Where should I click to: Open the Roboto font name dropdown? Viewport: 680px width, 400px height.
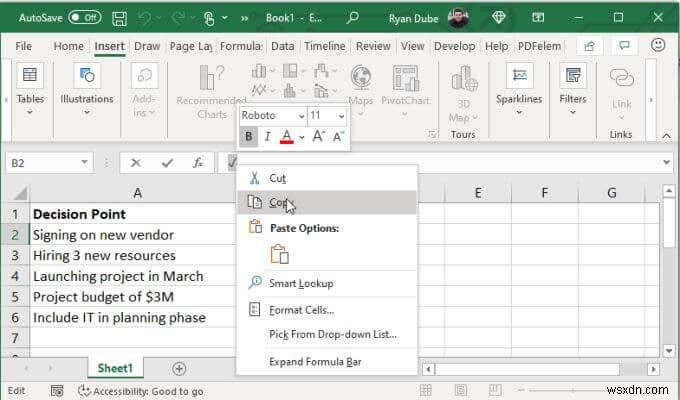pos(301,116)
